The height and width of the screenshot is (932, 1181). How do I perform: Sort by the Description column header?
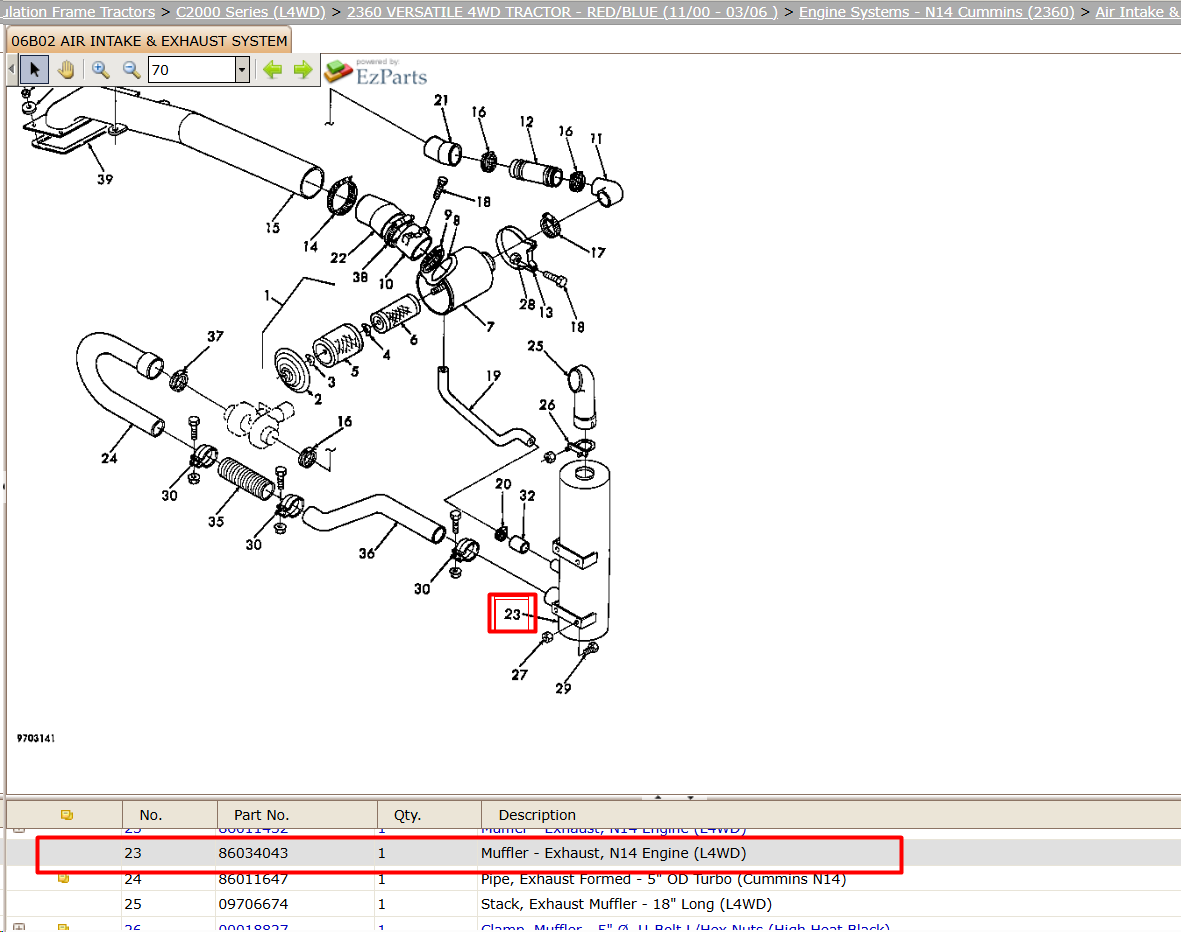[x=537, y=814]
